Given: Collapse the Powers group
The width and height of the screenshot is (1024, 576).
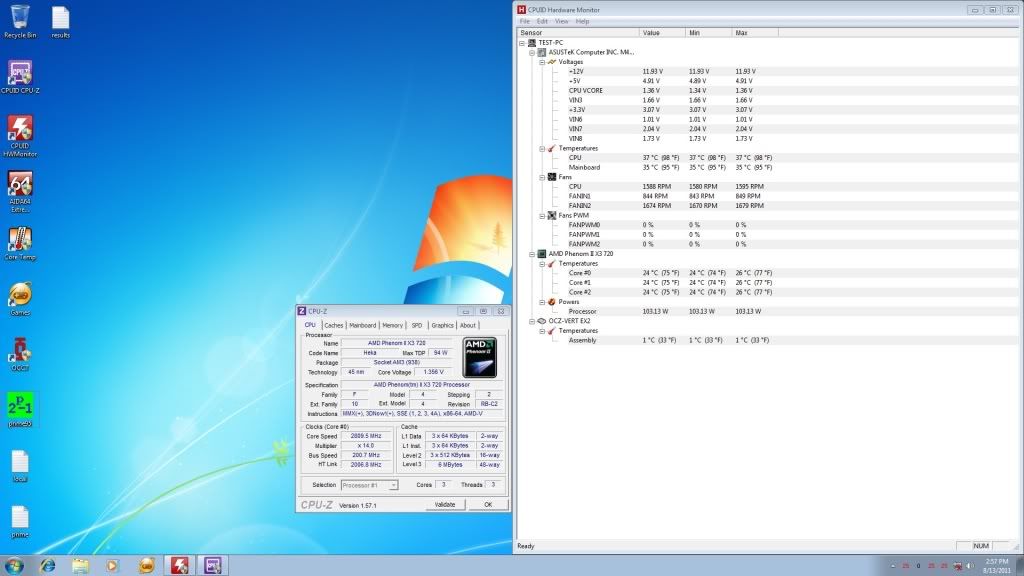Looking at the screenshot, I should [541, 302].
